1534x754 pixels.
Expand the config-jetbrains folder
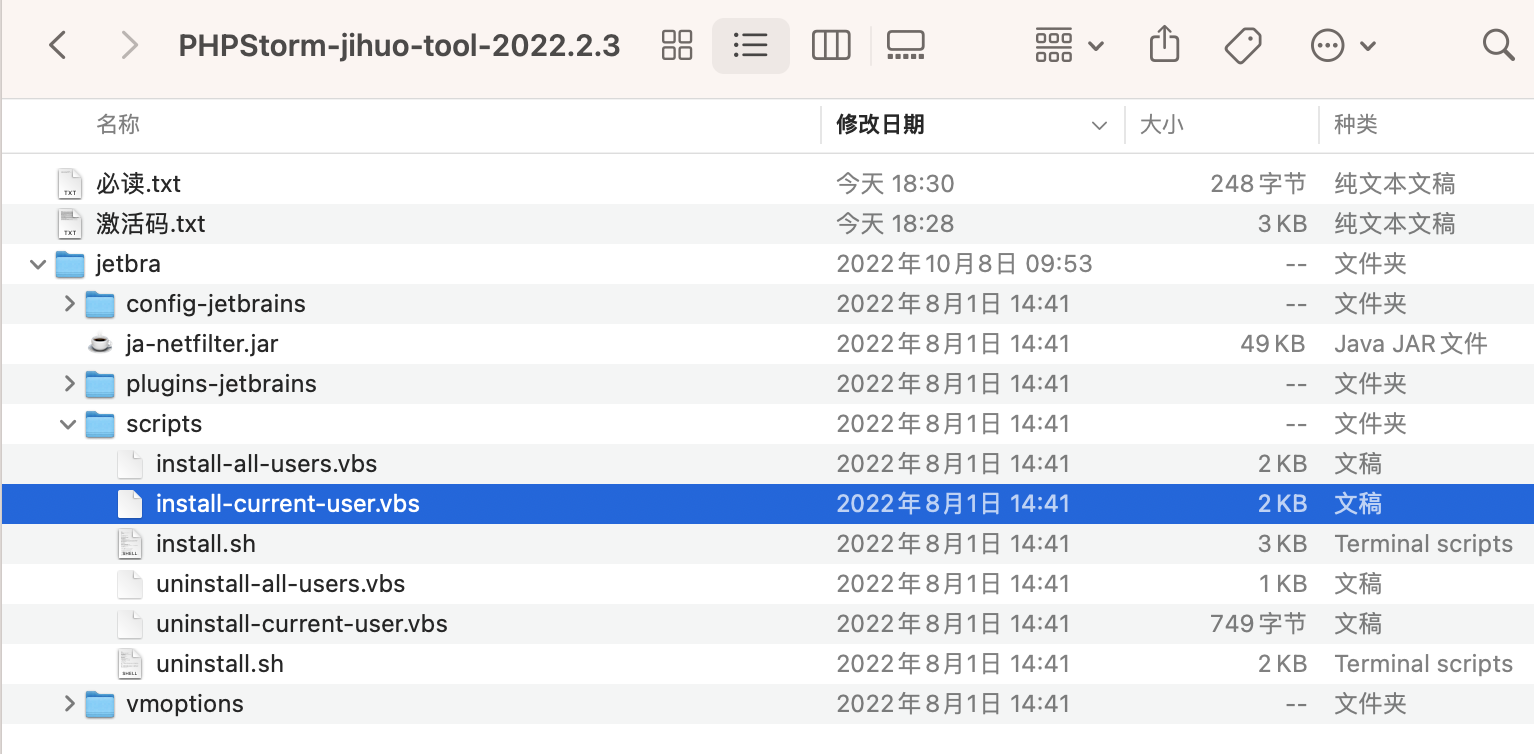[x=69, y=303]
